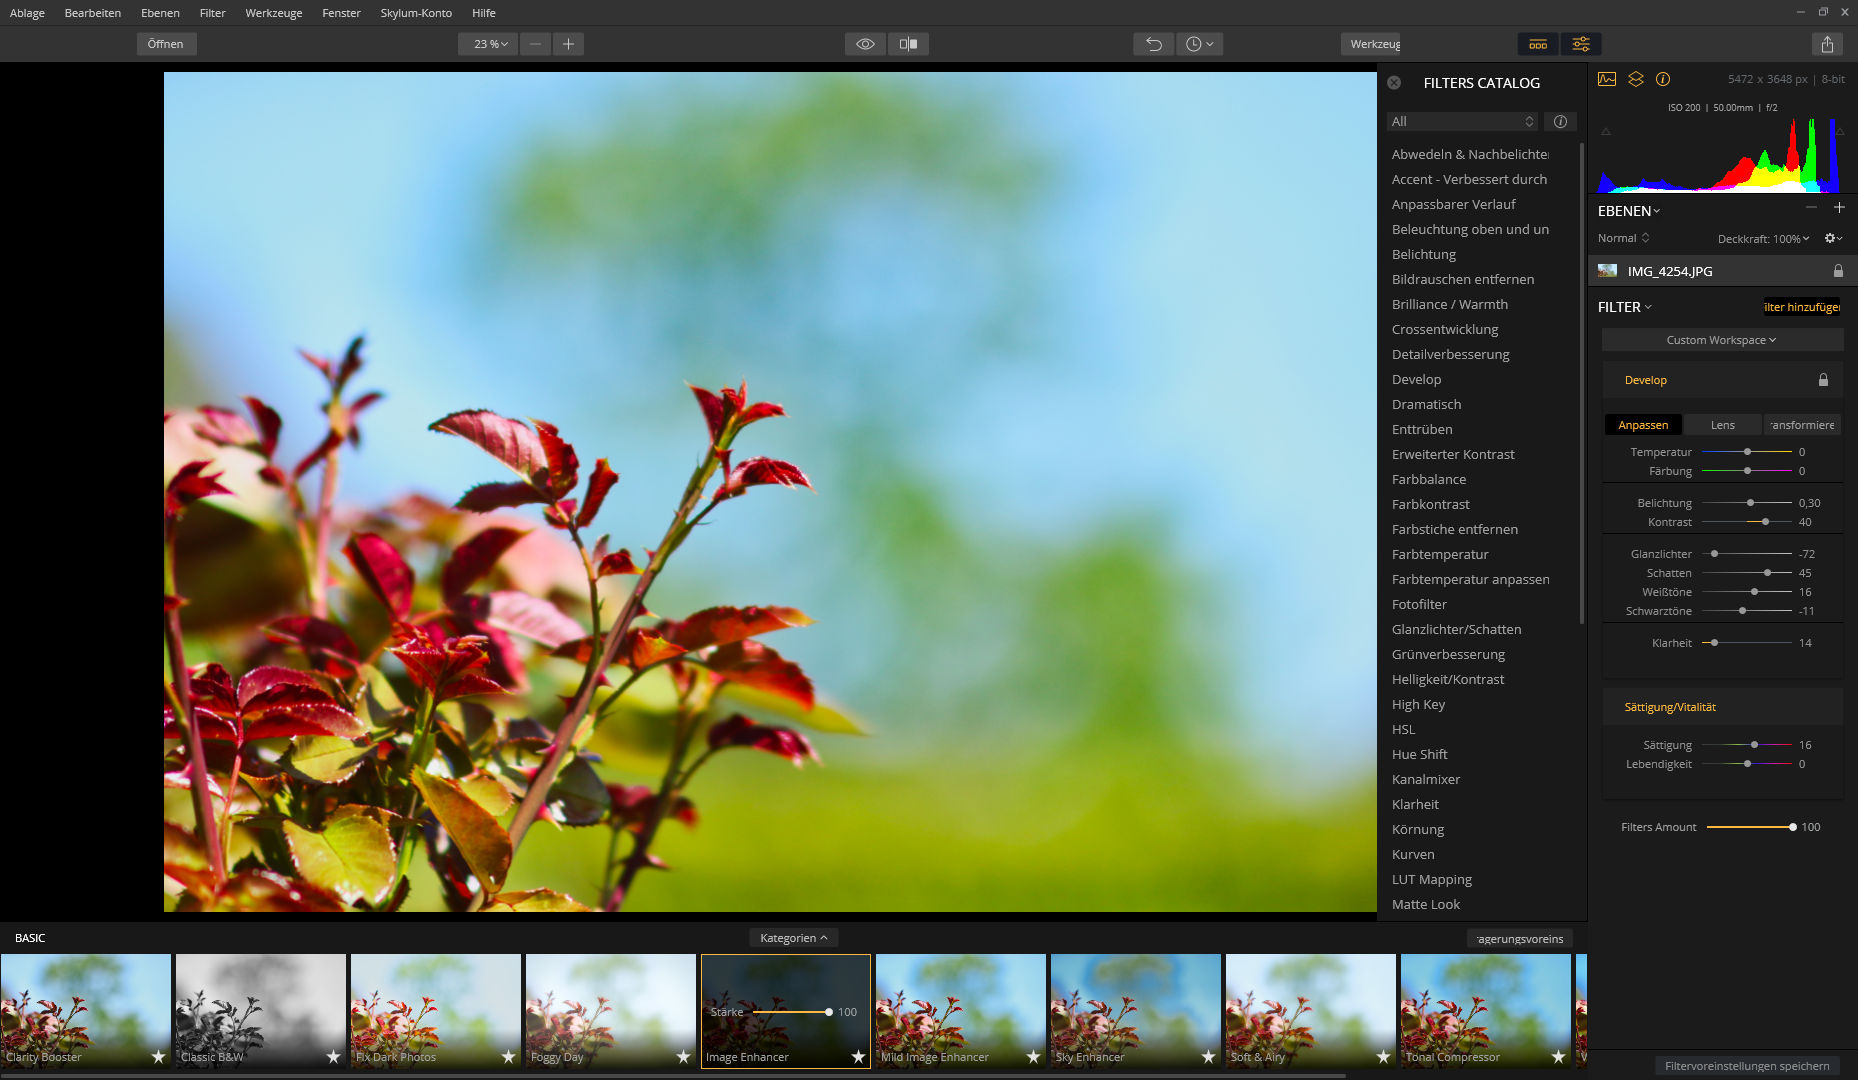This screenshot has width=1858, height=1080.
Task: Click the Filter hinzufügen button
Action: click(1801, 307)
